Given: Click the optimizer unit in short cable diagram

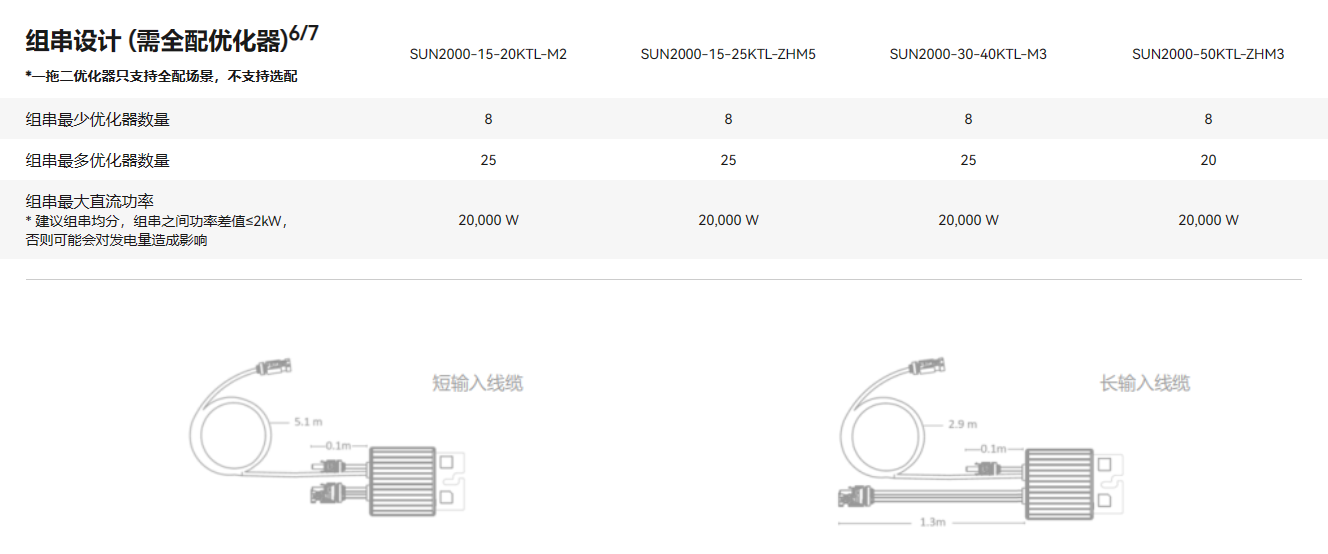Looking at the screenshot, I should [403, 482].
